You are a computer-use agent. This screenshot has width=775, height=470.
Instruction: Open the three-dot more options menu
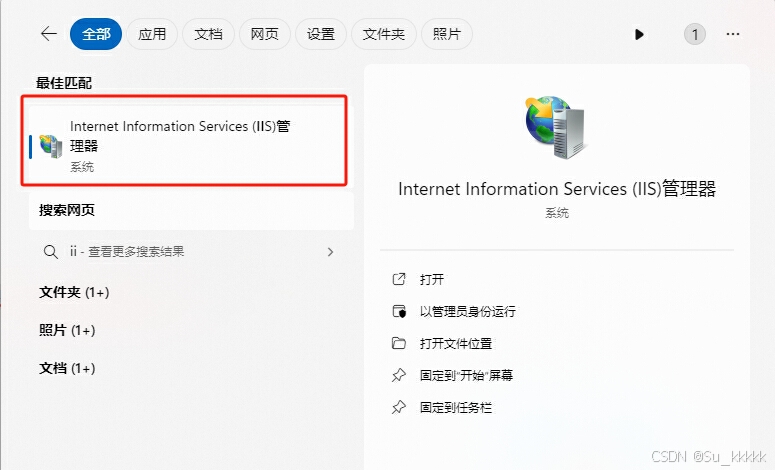pyautogui.click(x=733, y=34)
